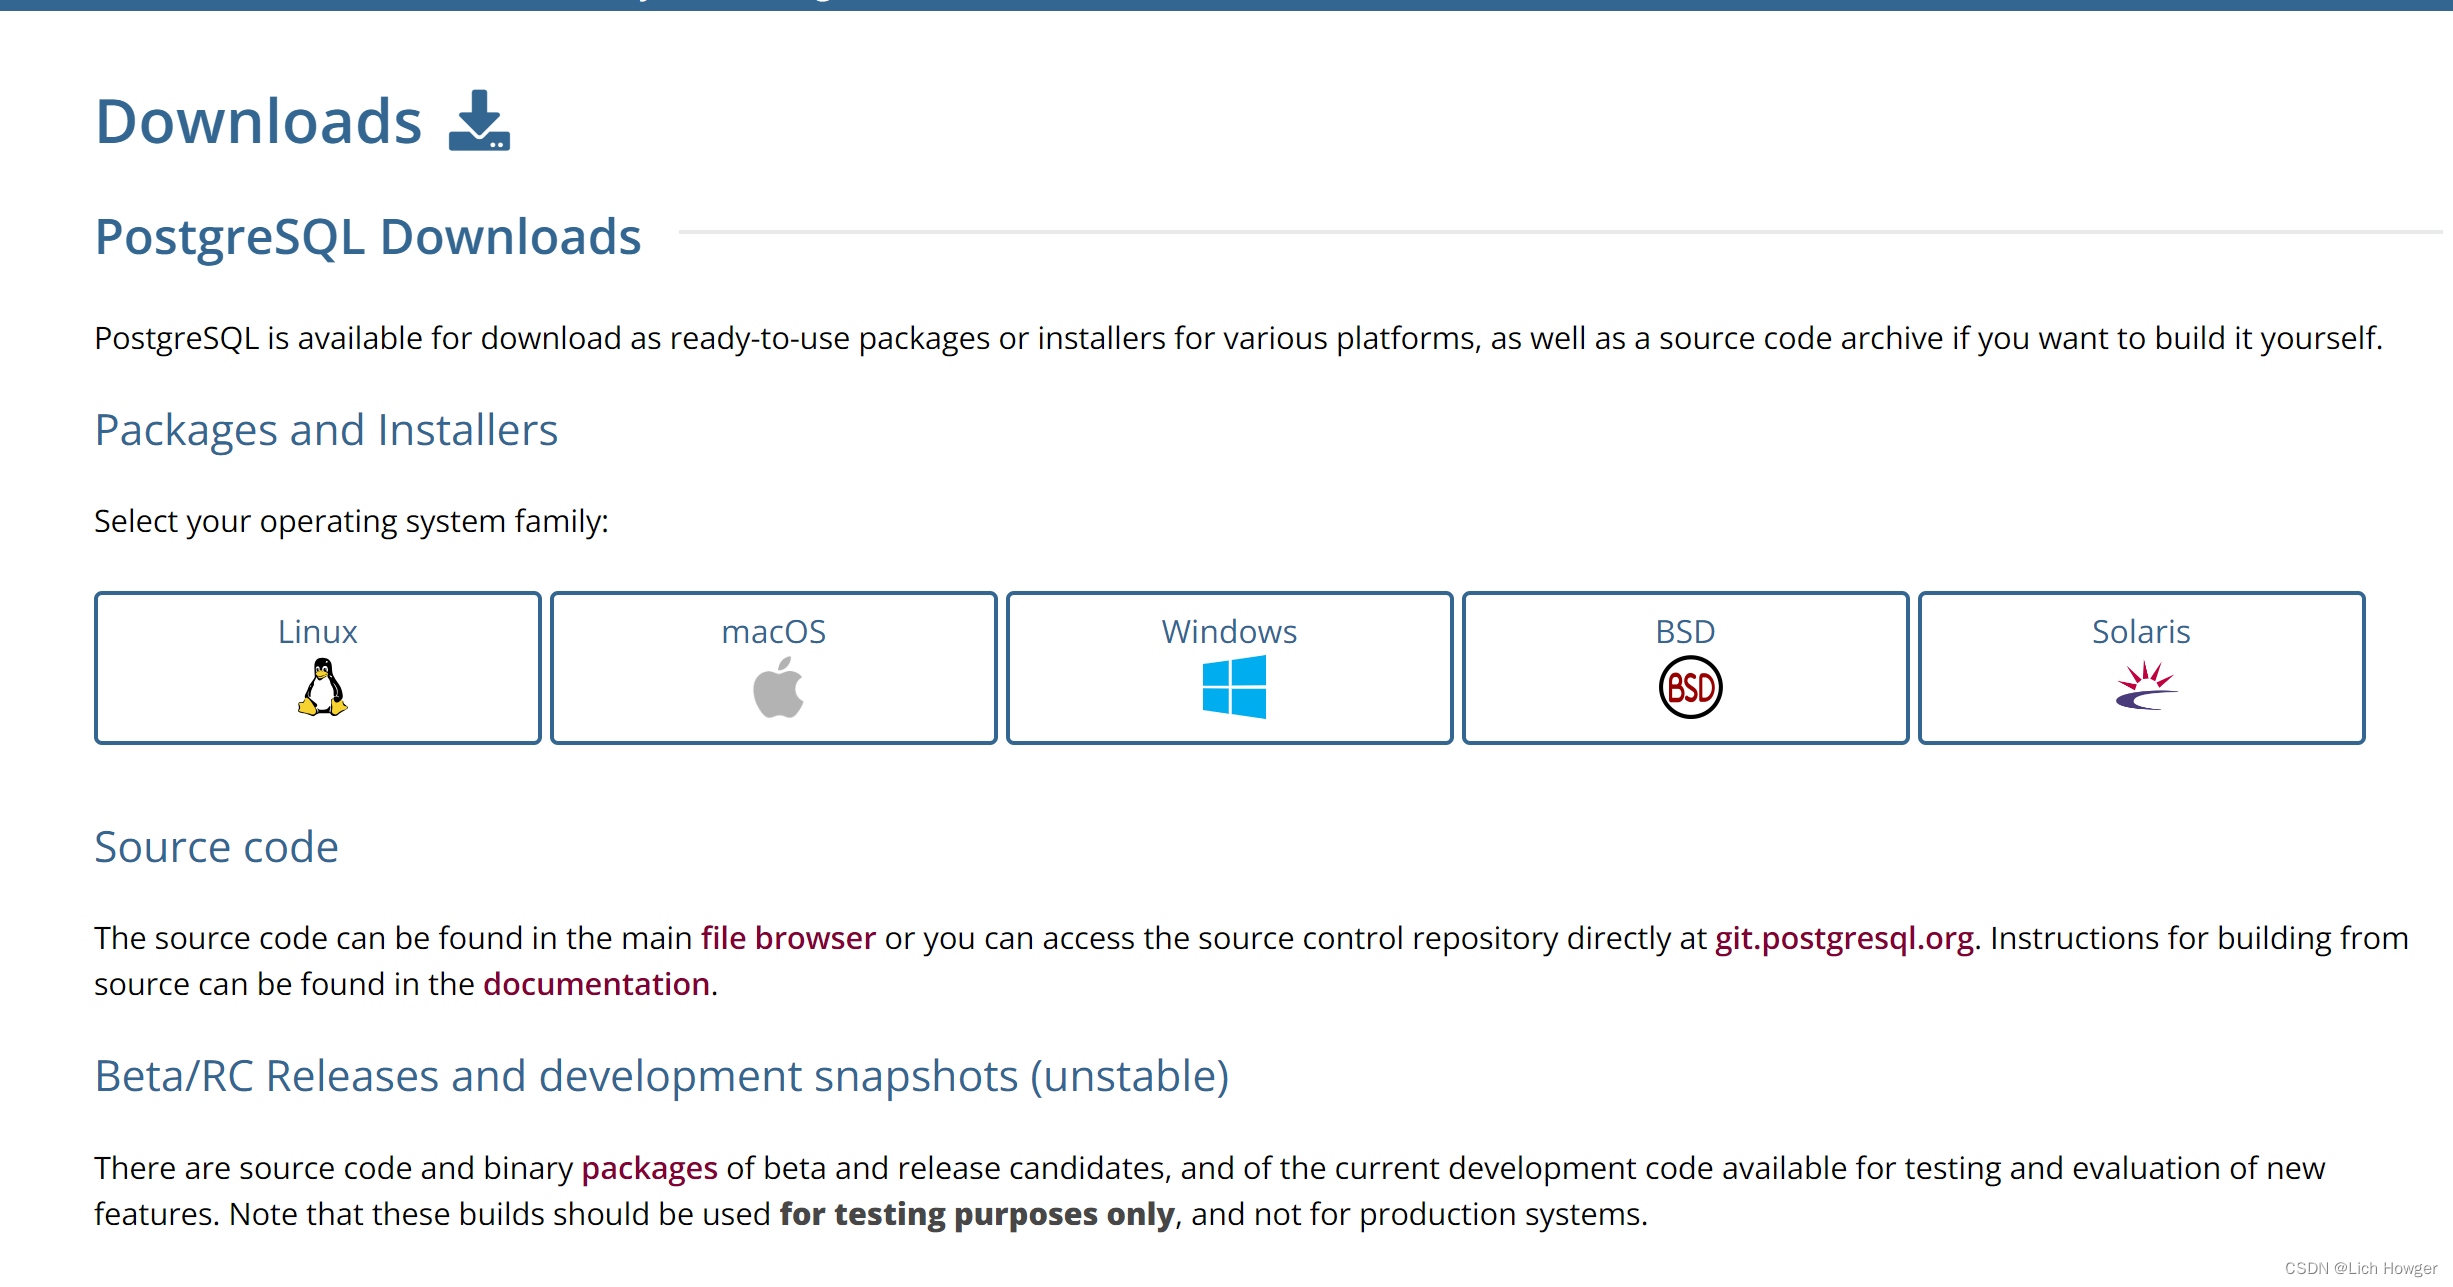Click the Packages and Installers heading
This screenshot has width=2453, height=1287.
[x=326, y=430]
